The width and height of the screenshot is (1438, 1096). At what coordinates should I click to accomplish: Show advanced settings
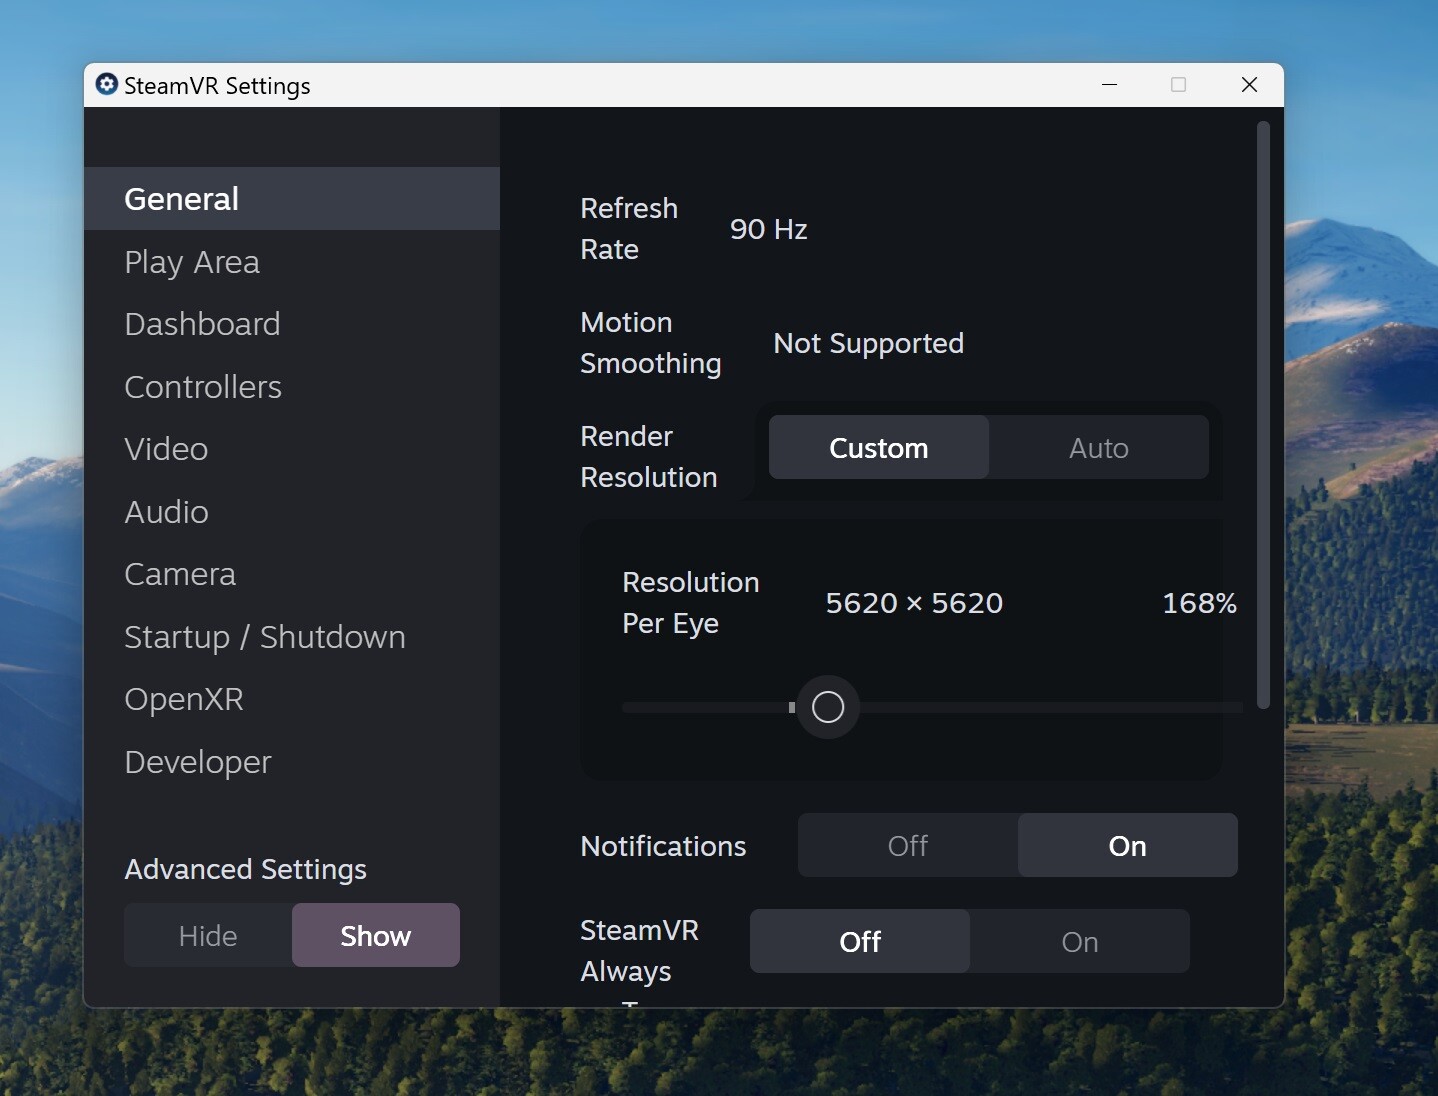click(376, 935)
